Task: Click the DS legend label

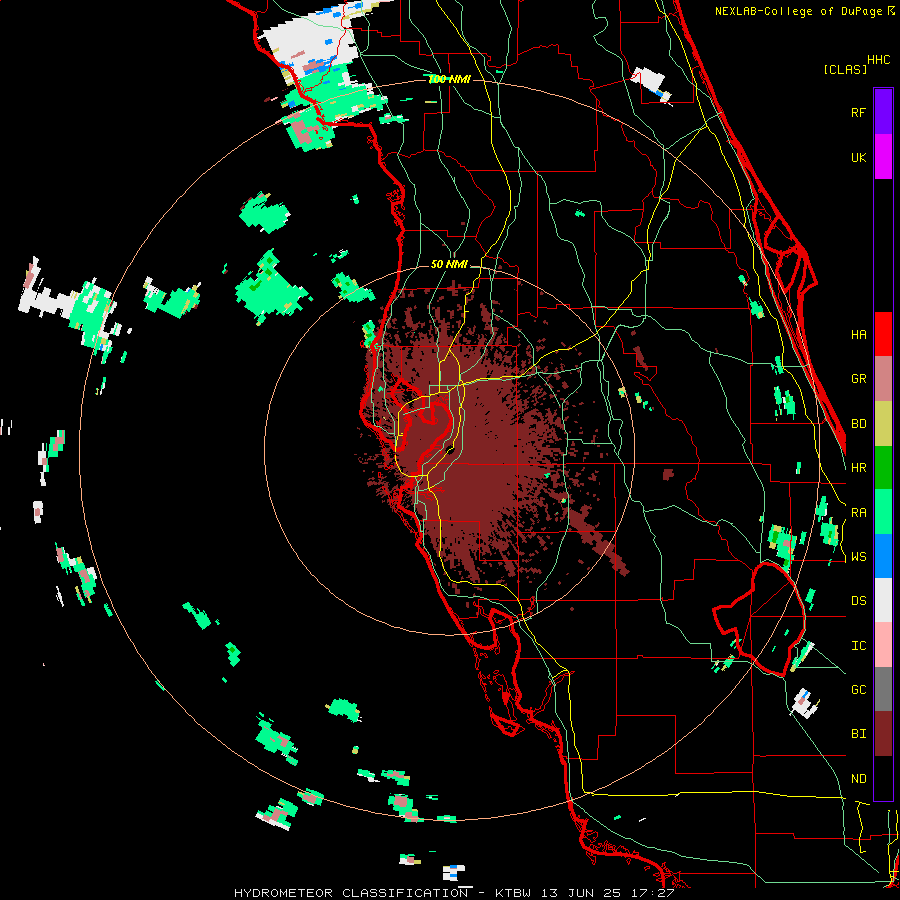Action: [858, 601]
